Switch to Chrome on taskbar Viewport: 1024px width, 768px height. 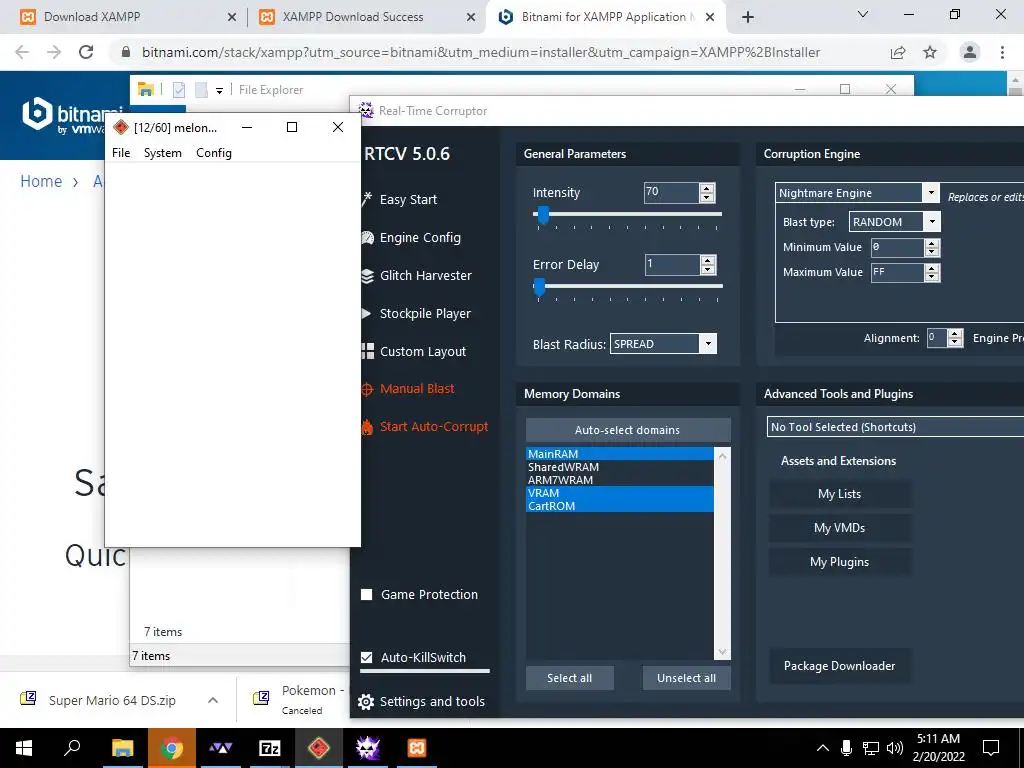pyautogui.click(x=171, y=748)
